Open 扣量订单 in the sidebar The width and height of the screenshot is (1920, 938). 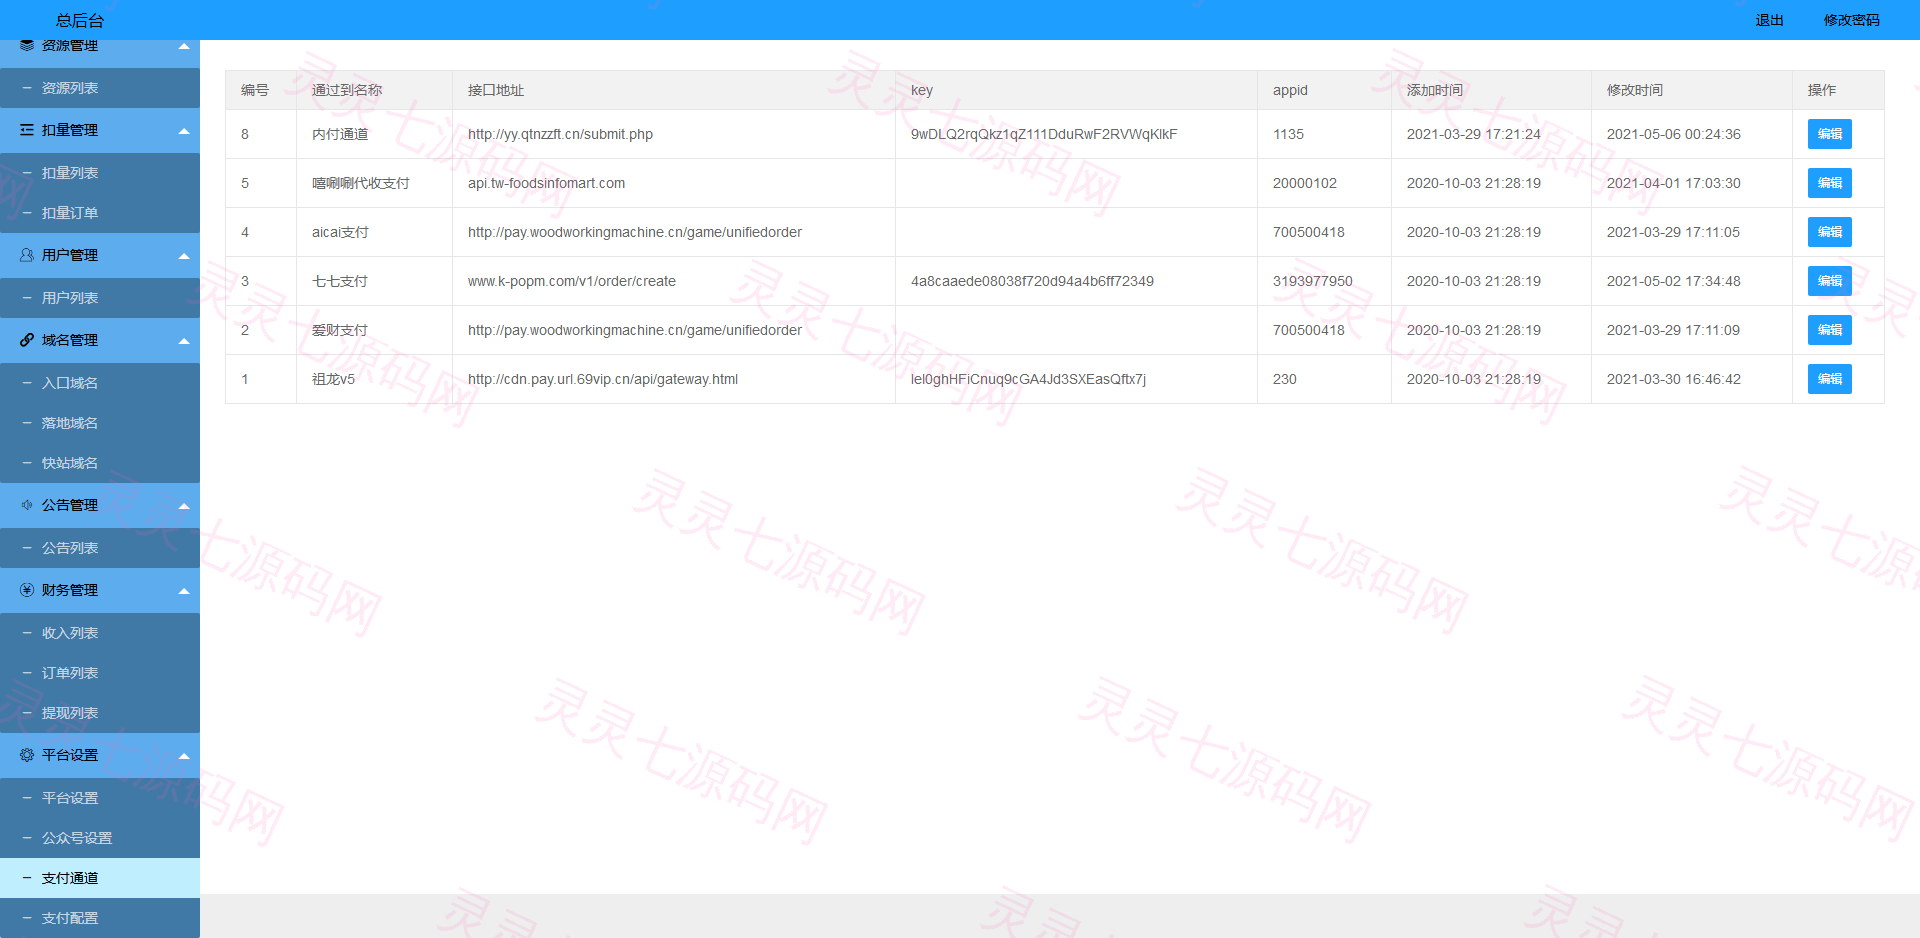tap(100, 213)
